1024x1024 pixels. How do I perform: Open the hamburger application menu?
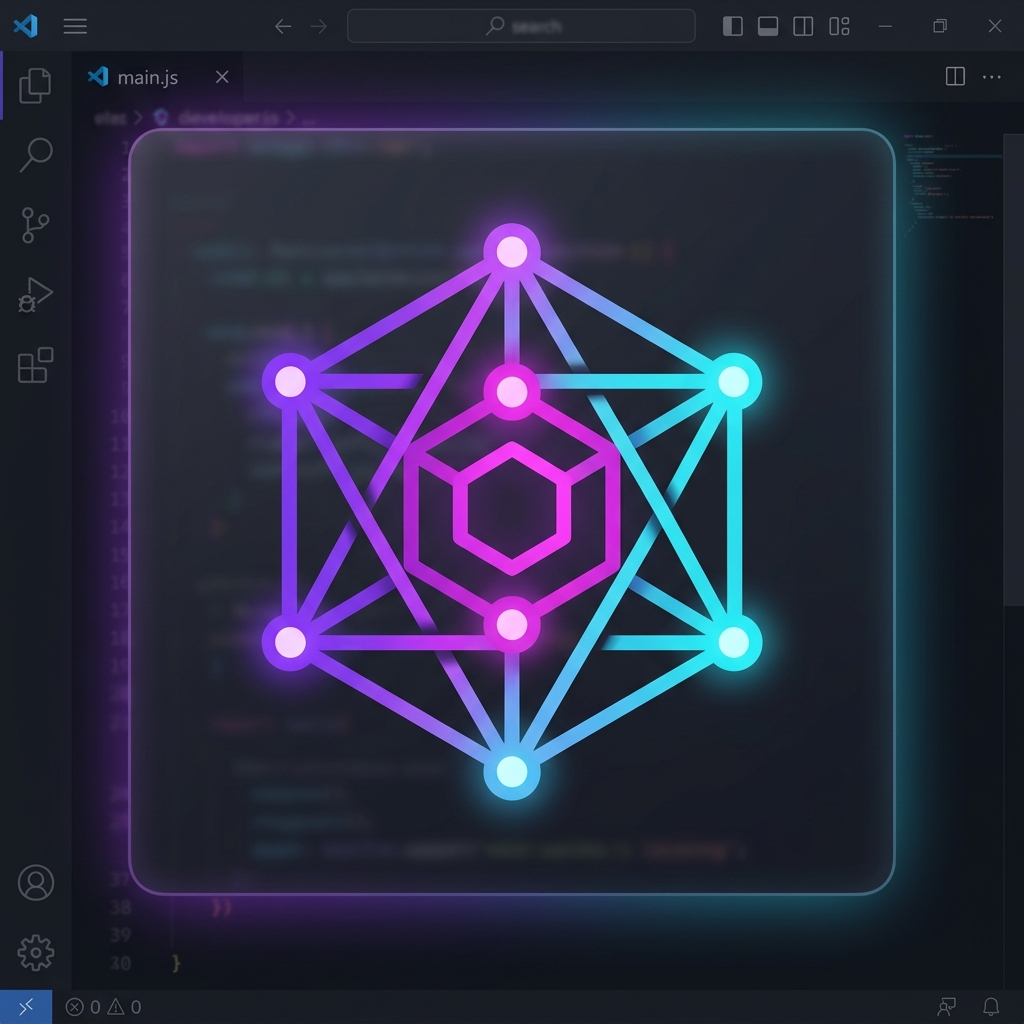point(75,27)
